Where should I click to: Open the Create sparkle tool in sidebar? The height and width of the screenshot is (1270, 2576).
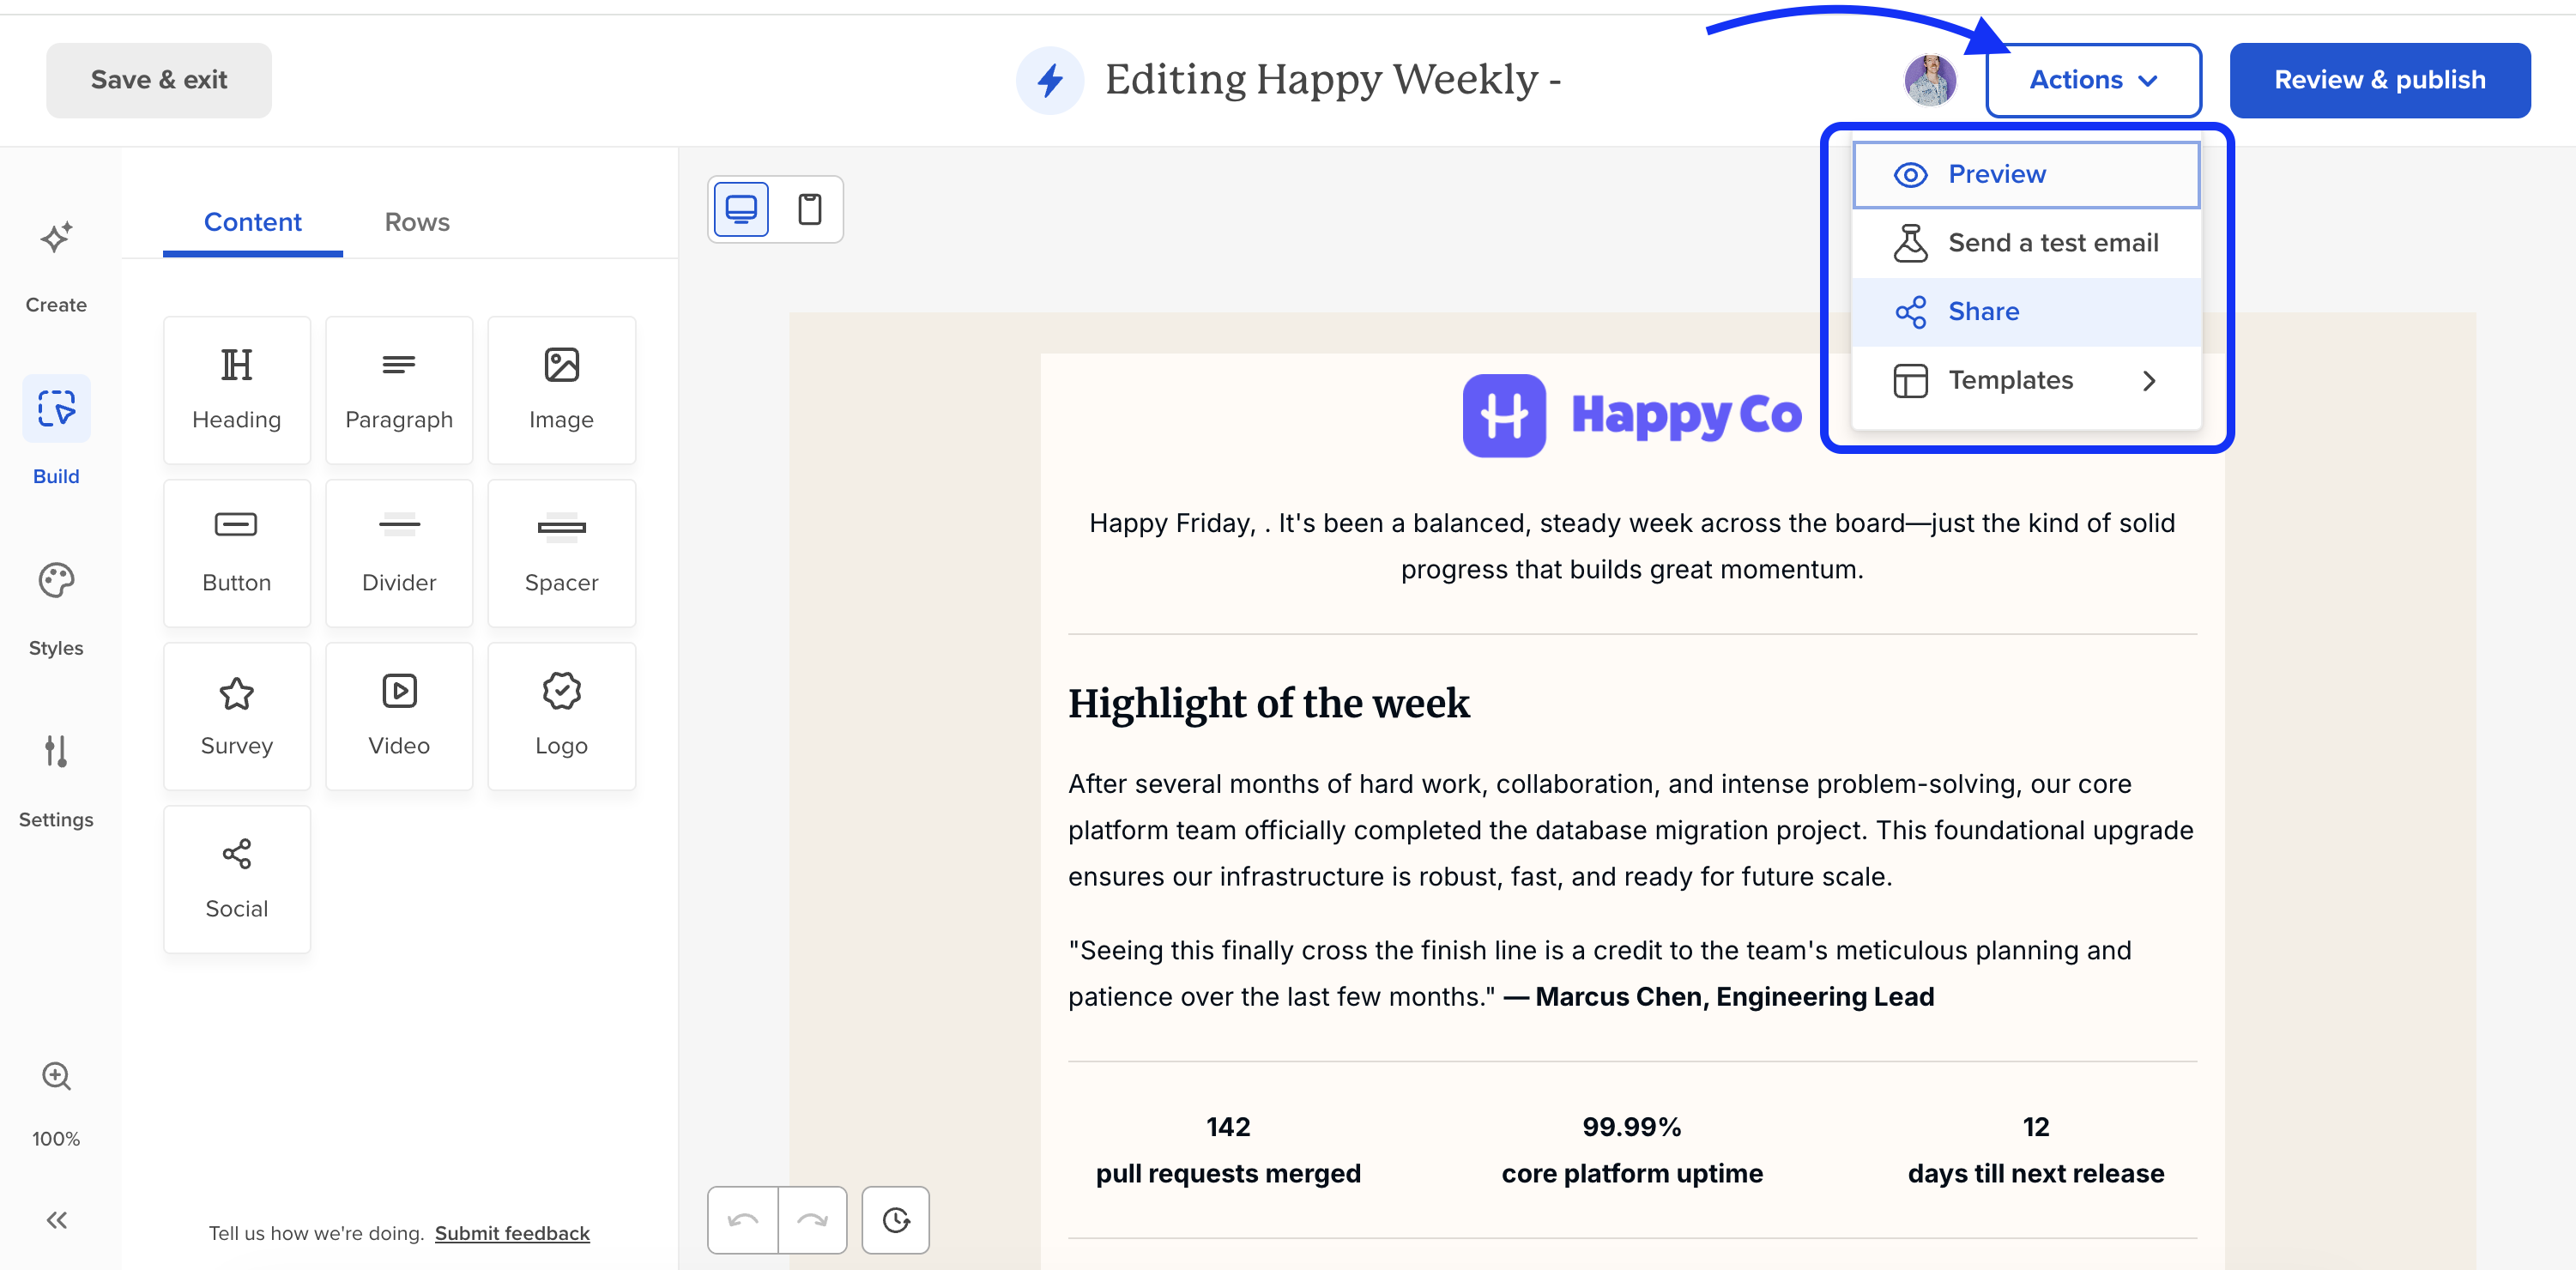click(x=56, y=239)
